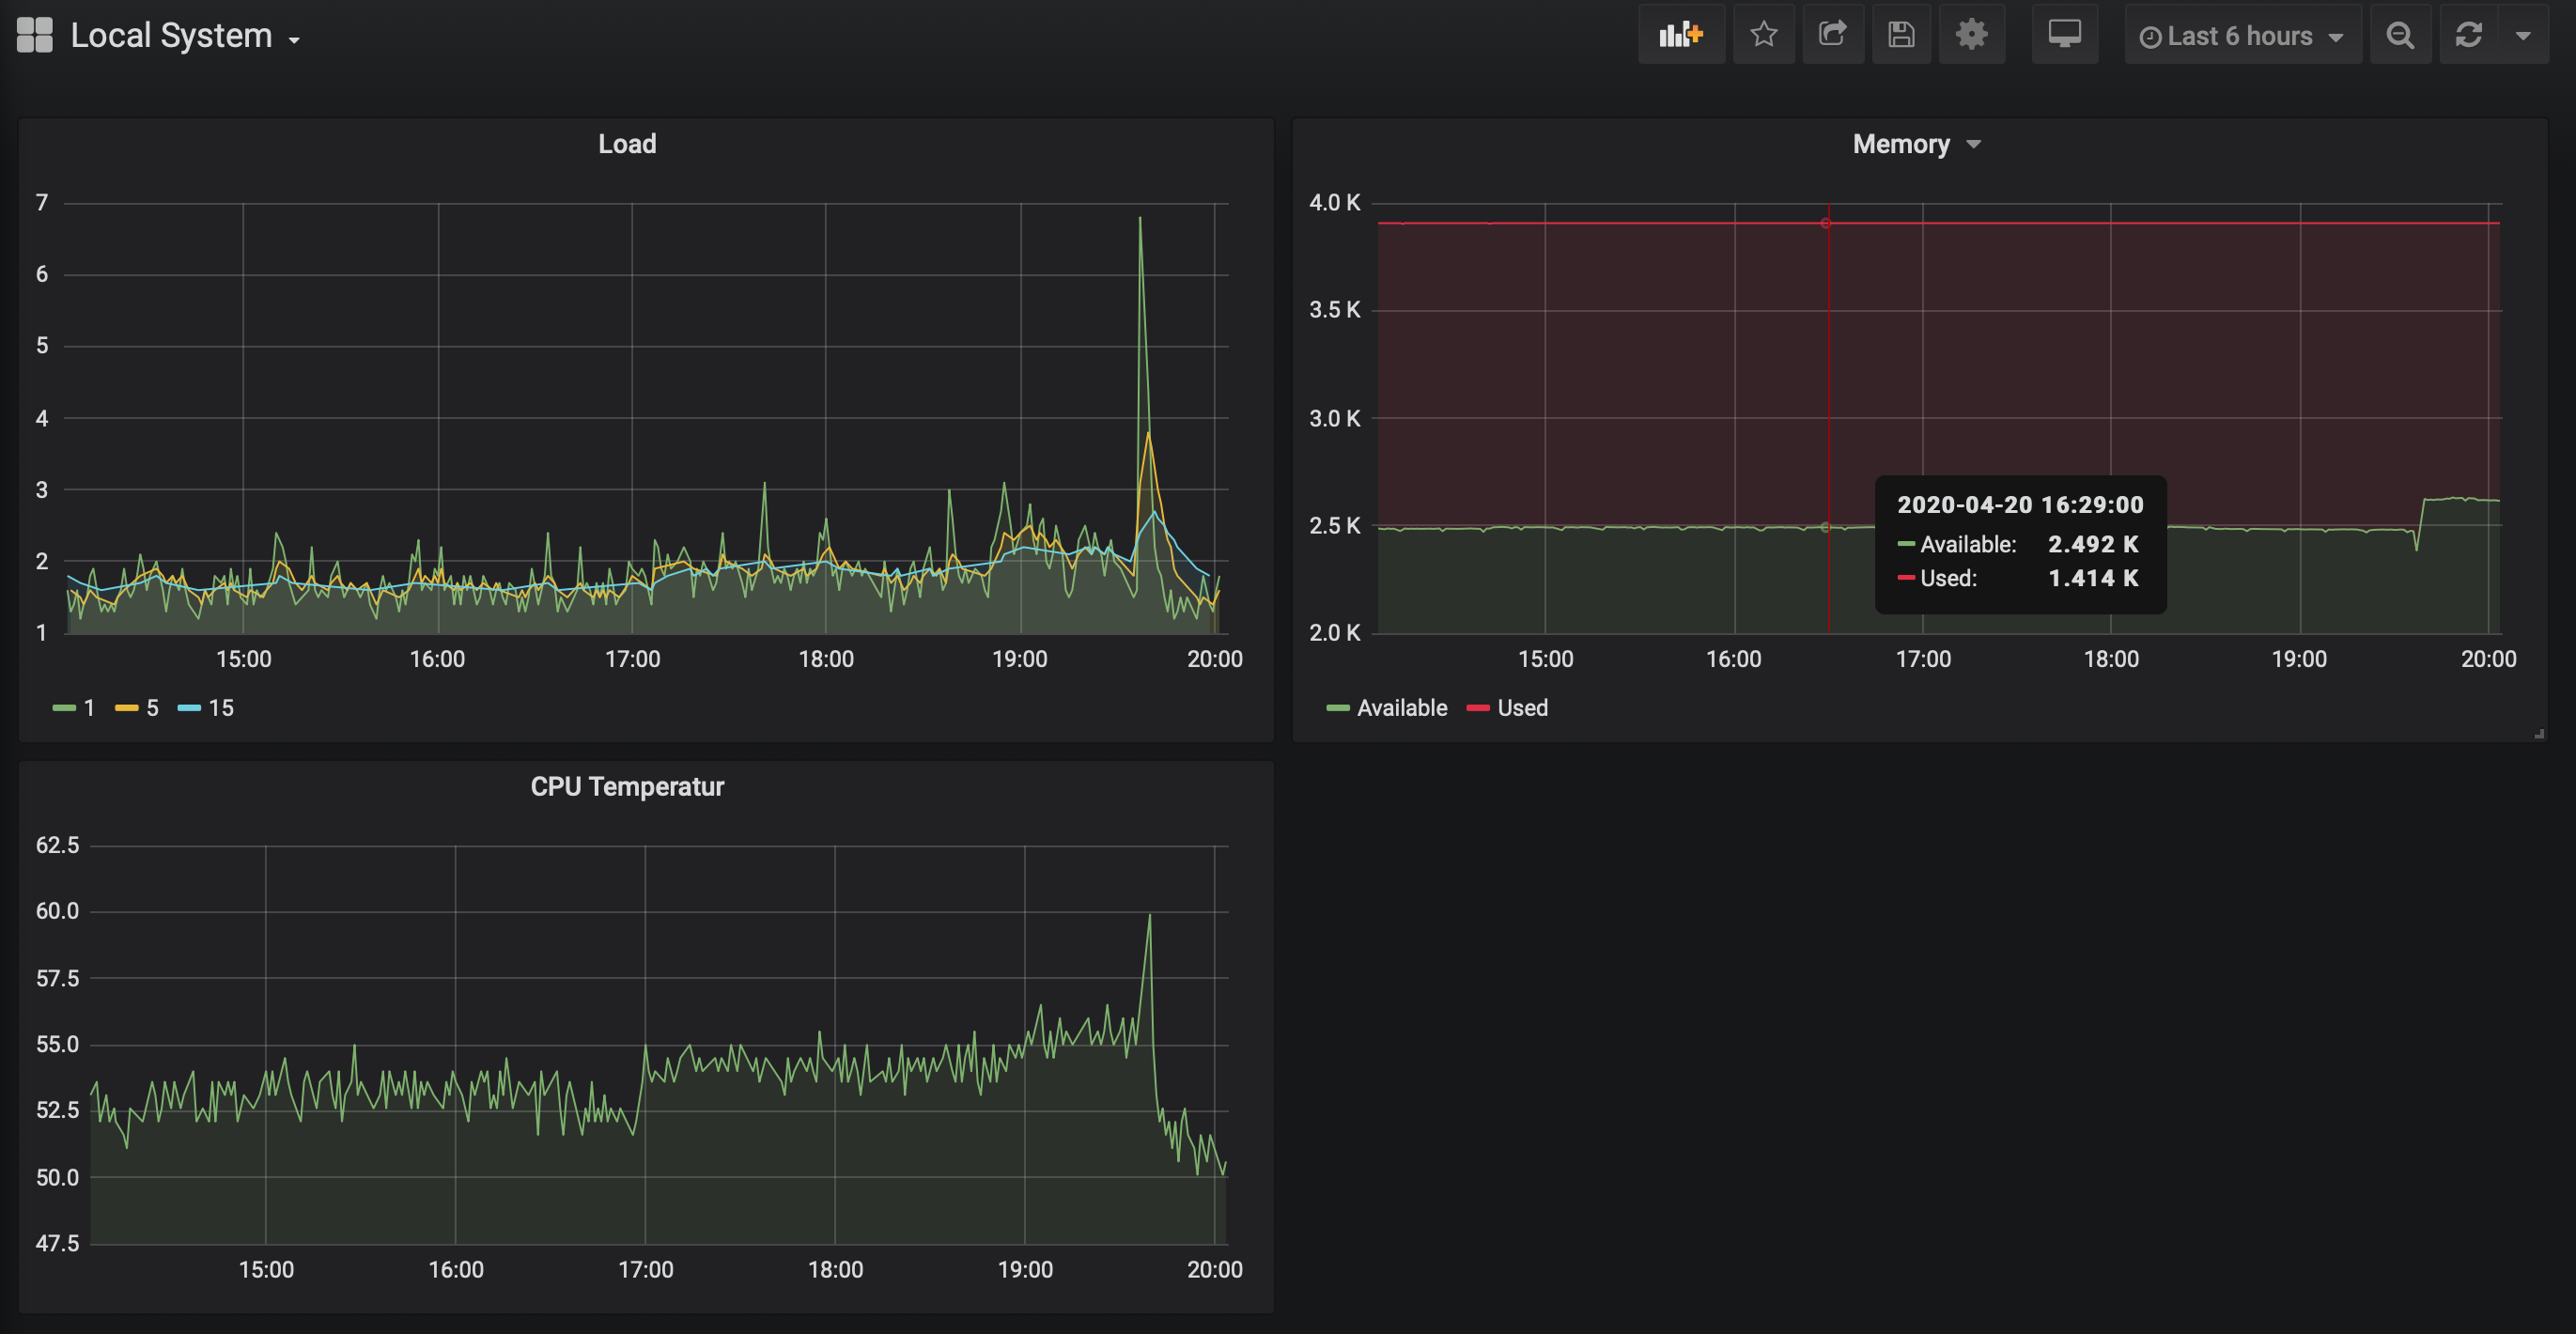
Task: Star this dashboard as favorite
Action: click(1763, 35)
